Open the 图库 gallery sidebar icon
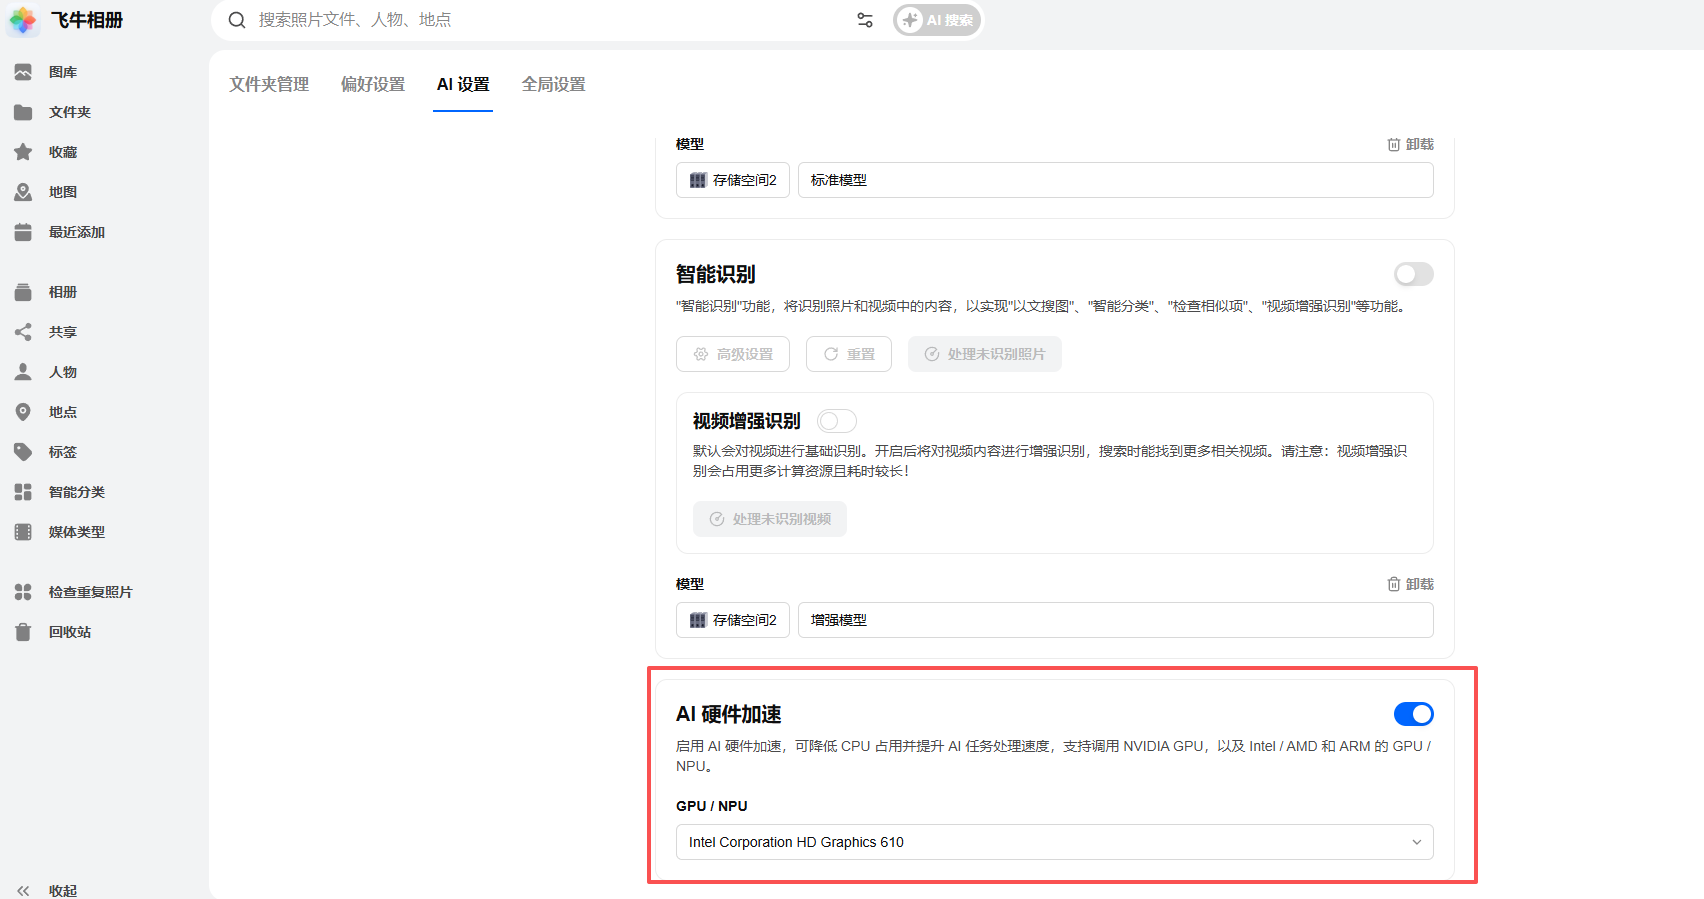Viewport: 1704px width, 899px height. point(23,72)
